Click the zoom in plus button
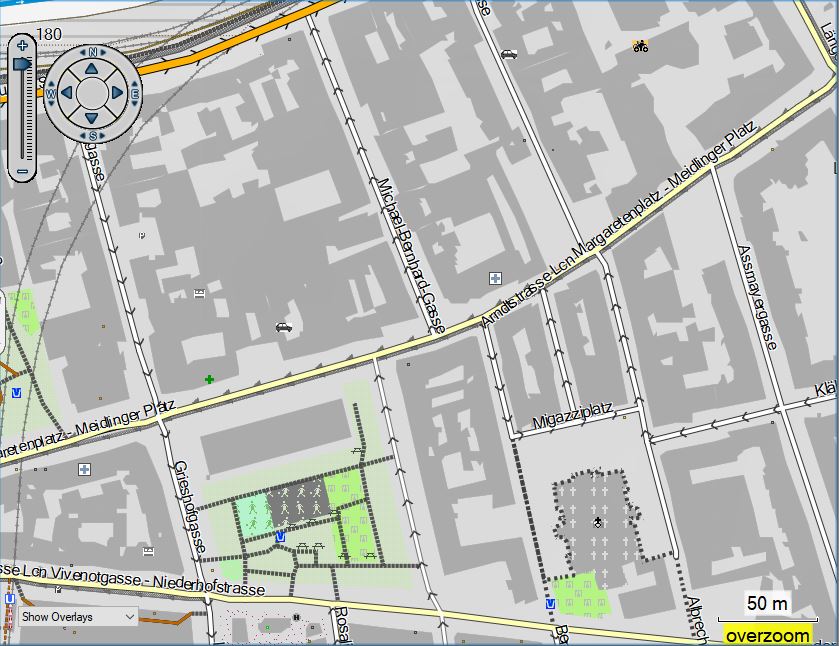The width and height of the screenshot is (839, 646). pyautogui.click(x=22, y=46)
